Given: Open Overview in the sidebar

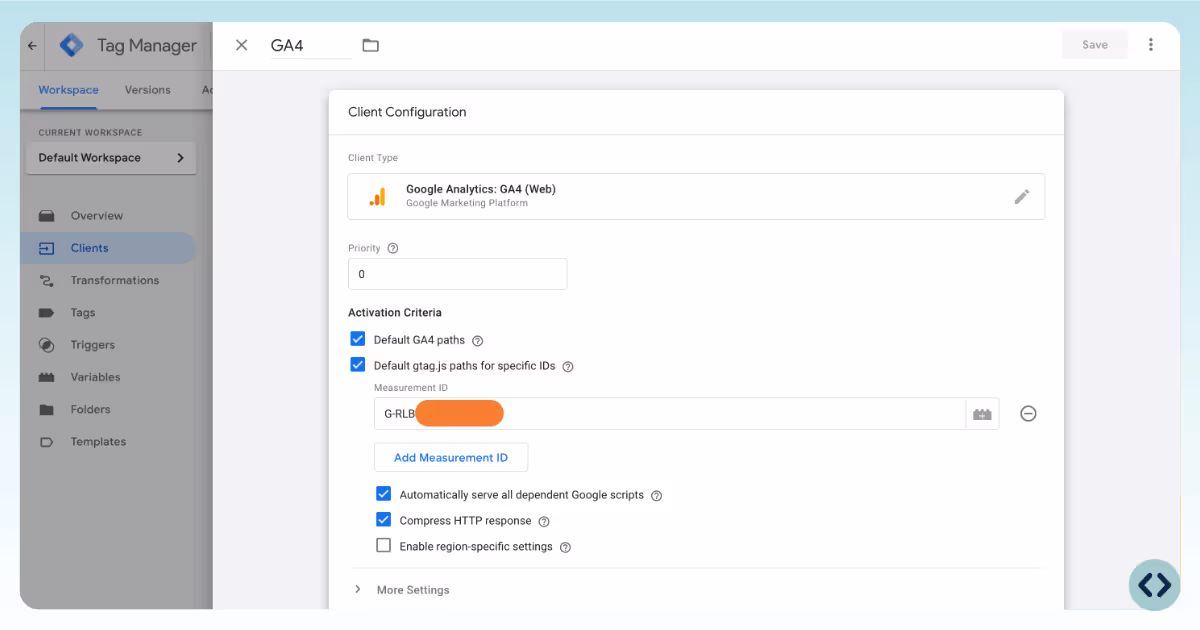Looking at the screenshot, I should pyautogui.click(x=97, y=216).
